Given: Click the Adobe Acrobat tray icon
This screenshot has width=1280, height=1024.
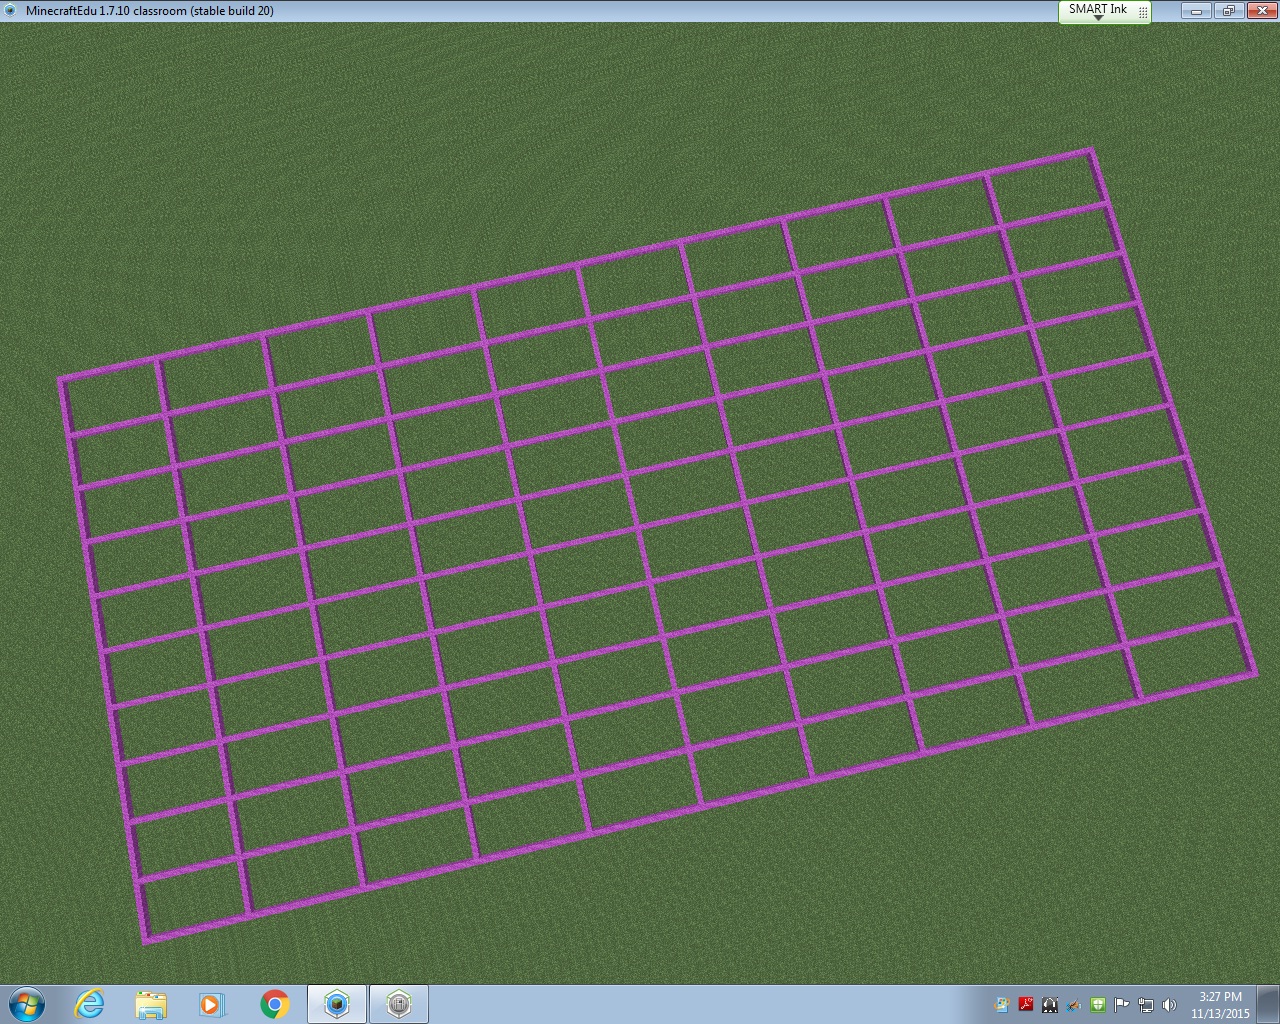Looking at the screenshot, I should (1026, 1004).
